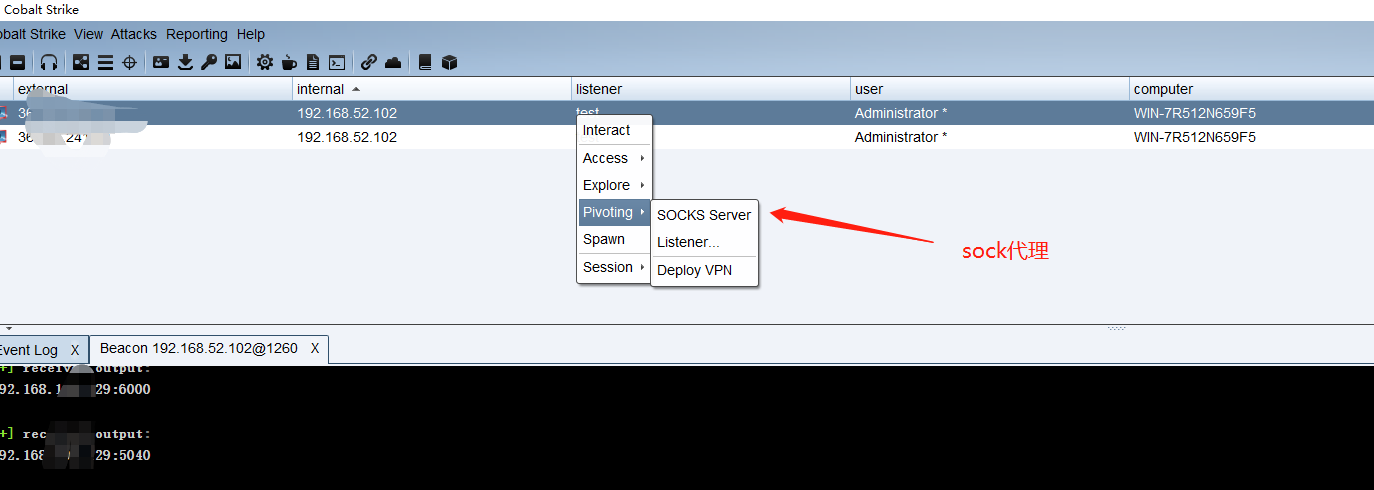The height and width of the screenshot is (490, 1374).
Task: View Keystrokes using the key icon
Action: 209,62
